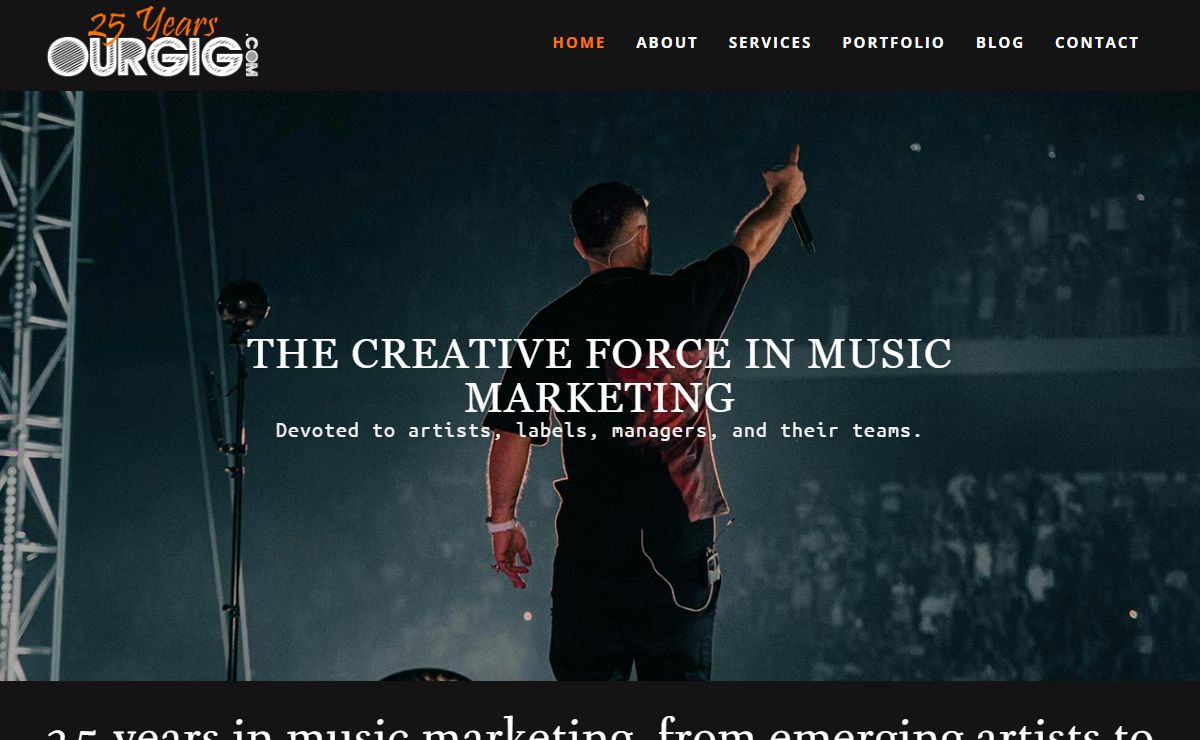Click the vertical ".COM" part of the logo
Viewport: 1200px width, 740px height.
251,56
